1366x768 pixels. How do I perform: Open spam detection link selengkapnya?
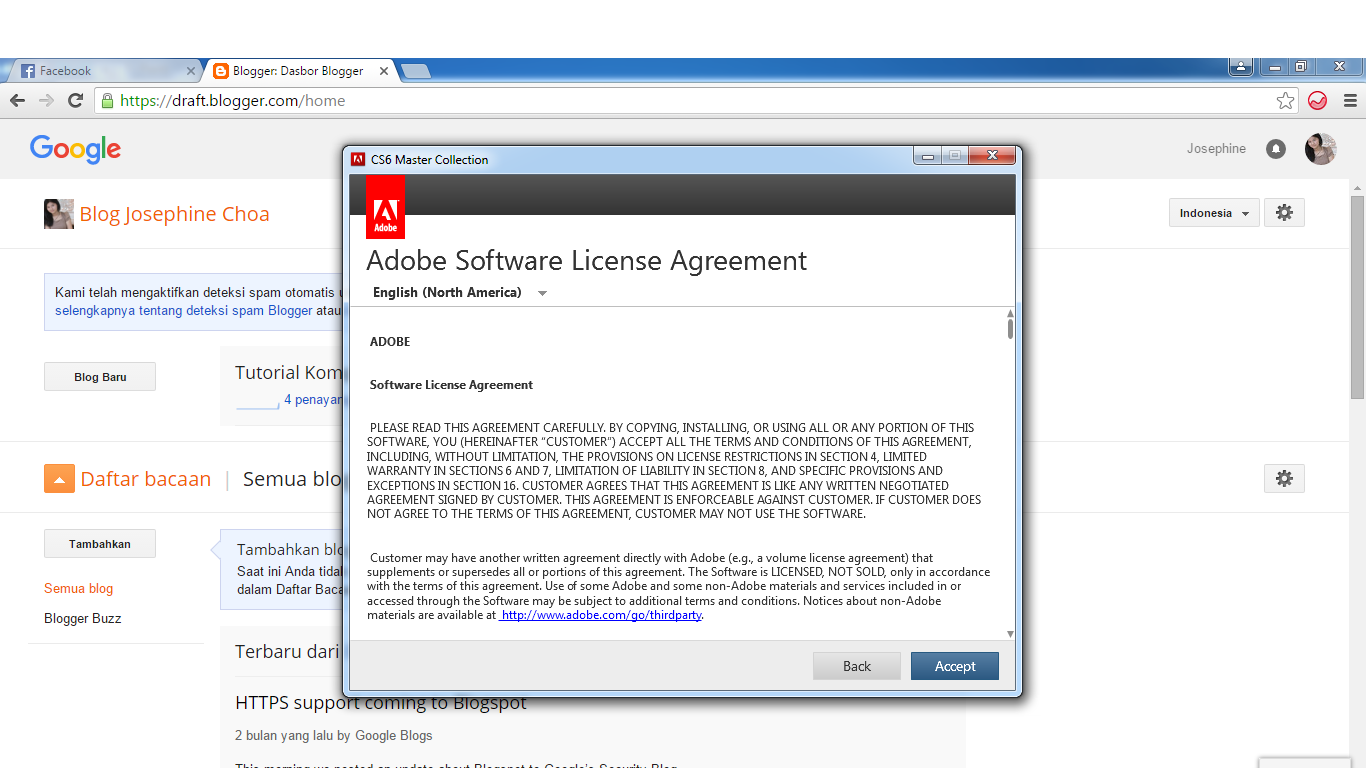[x=184, y=310]
